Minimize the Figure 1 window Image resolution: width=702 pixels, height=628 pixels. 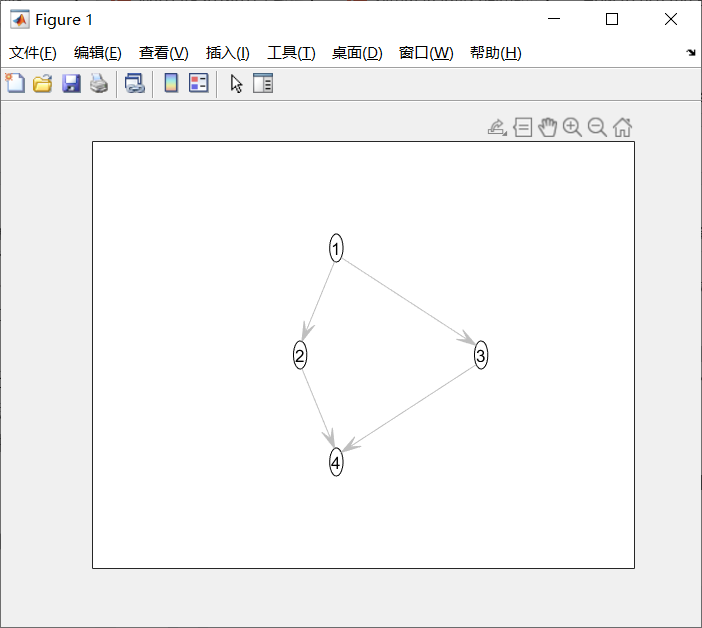pos(554,19)
